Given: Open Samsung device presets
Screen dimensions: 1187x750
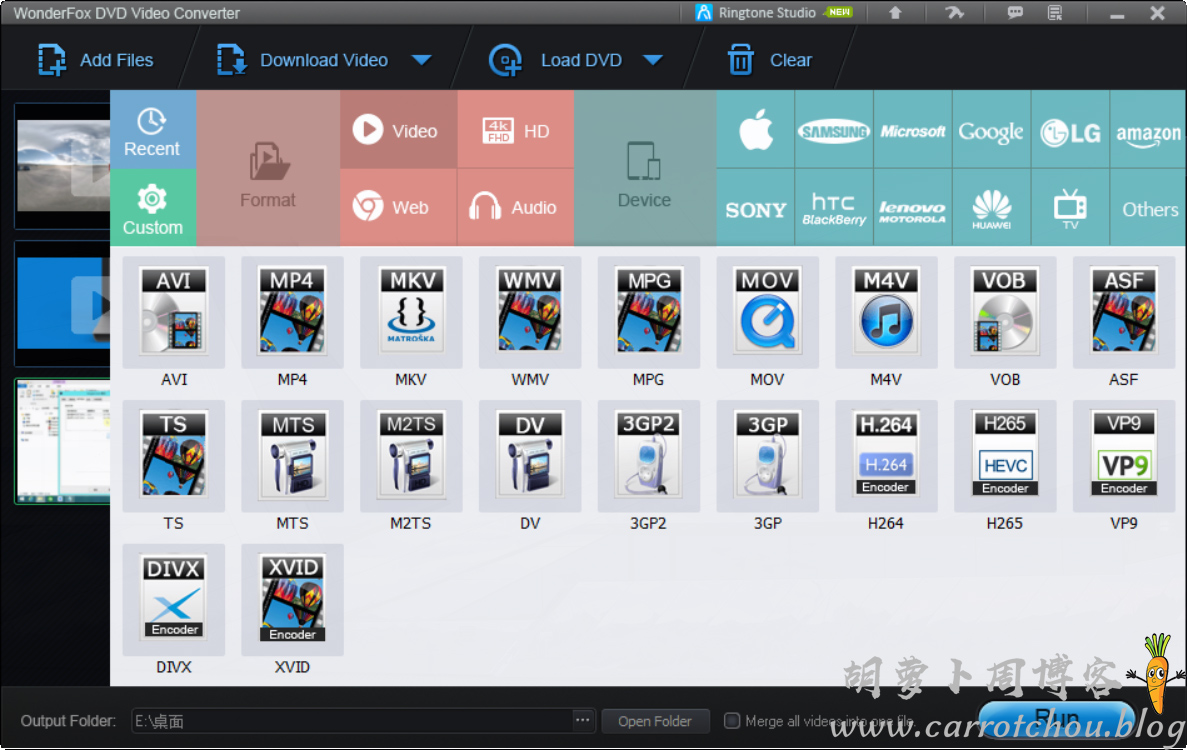Looking at the screenshot, I should click(x=834, y=129).
